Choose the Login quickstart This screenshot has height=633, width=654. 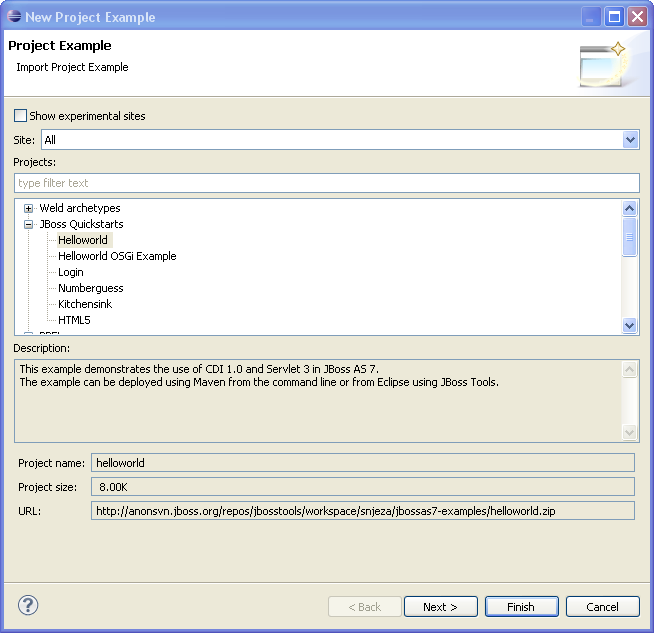(x=70, y=272)
